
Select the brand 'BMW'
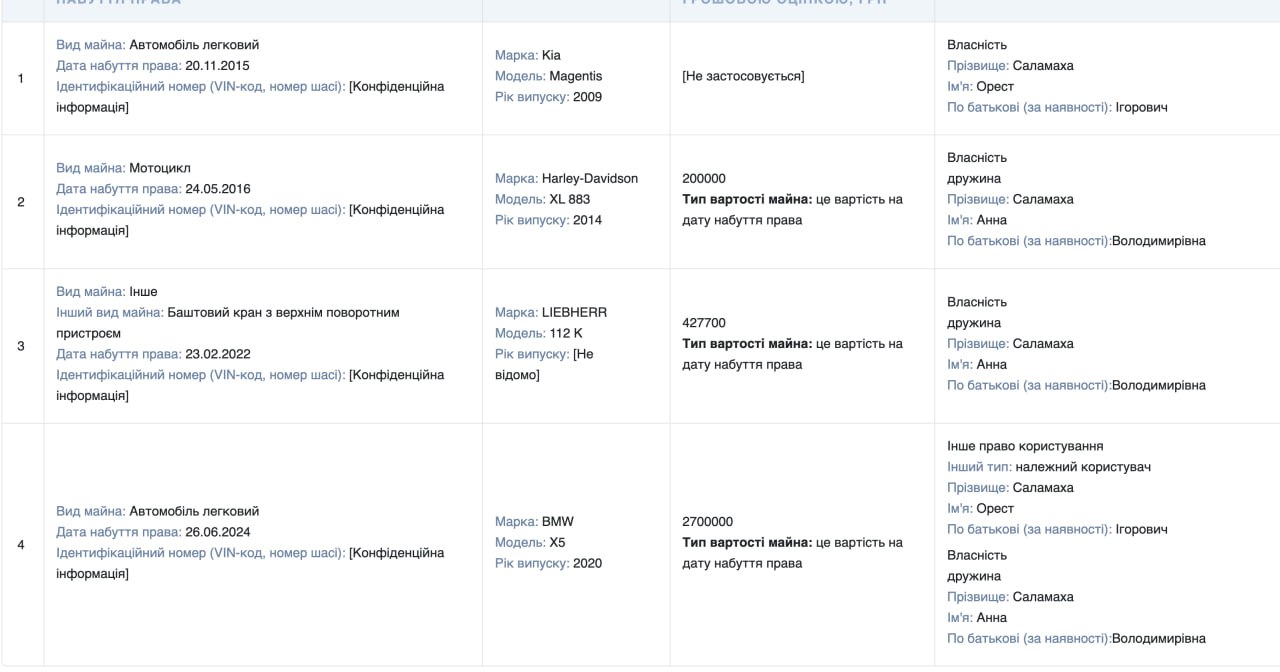pos(558,521)
